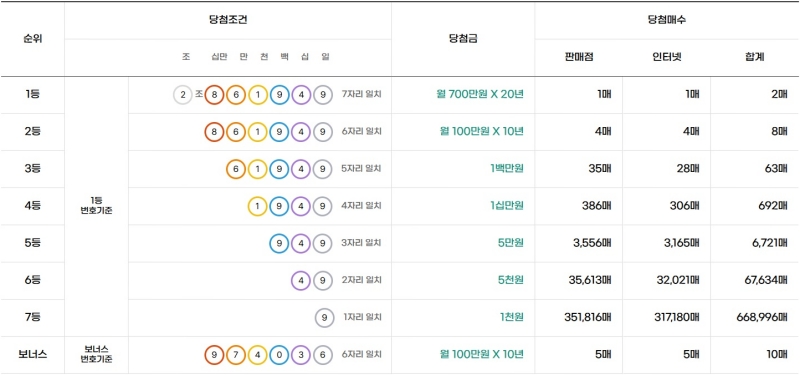Click the red 9 ball in 보너스 row
This screenshot has height=375, width=800.
coord(214,355)
